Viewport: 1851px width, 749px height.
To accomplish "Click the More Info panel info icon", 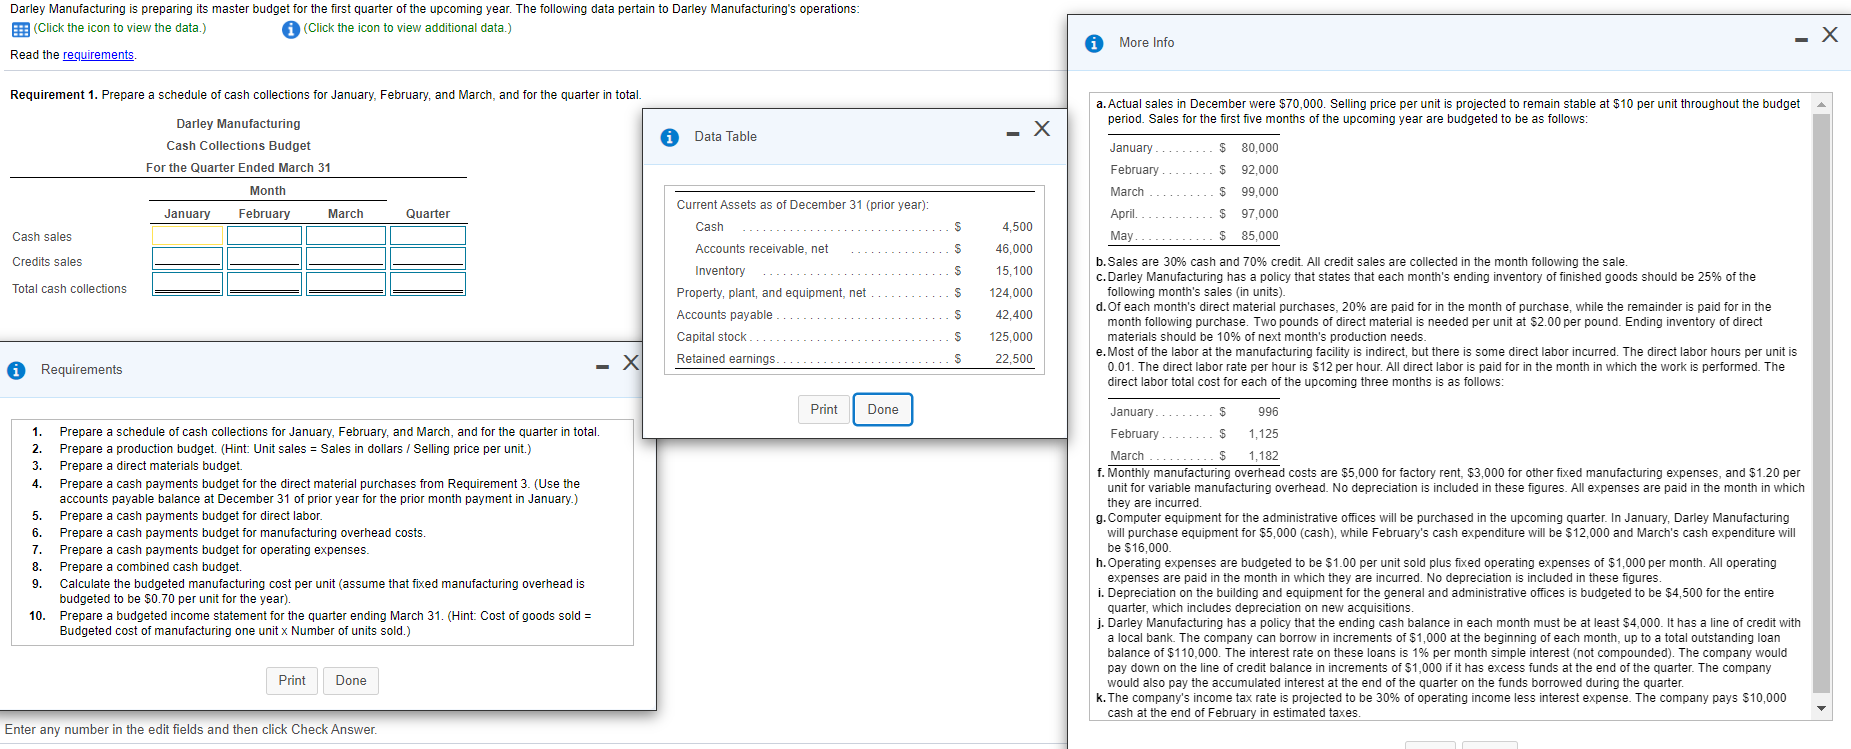I will point(1094,43).
